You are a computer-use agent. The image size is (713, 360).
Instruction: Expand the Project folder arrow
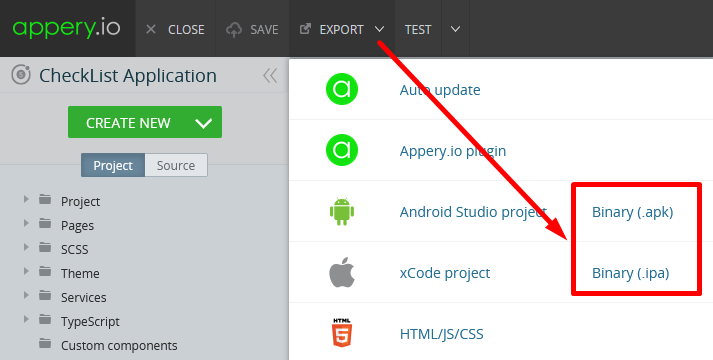tap(26, 200)
